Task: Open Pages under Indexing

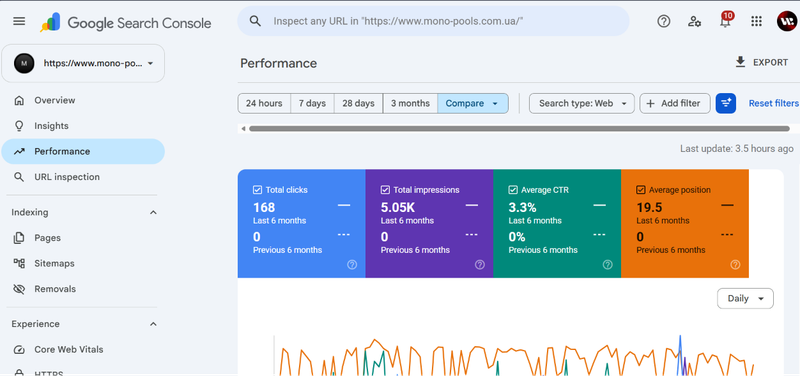Action: 83,238
